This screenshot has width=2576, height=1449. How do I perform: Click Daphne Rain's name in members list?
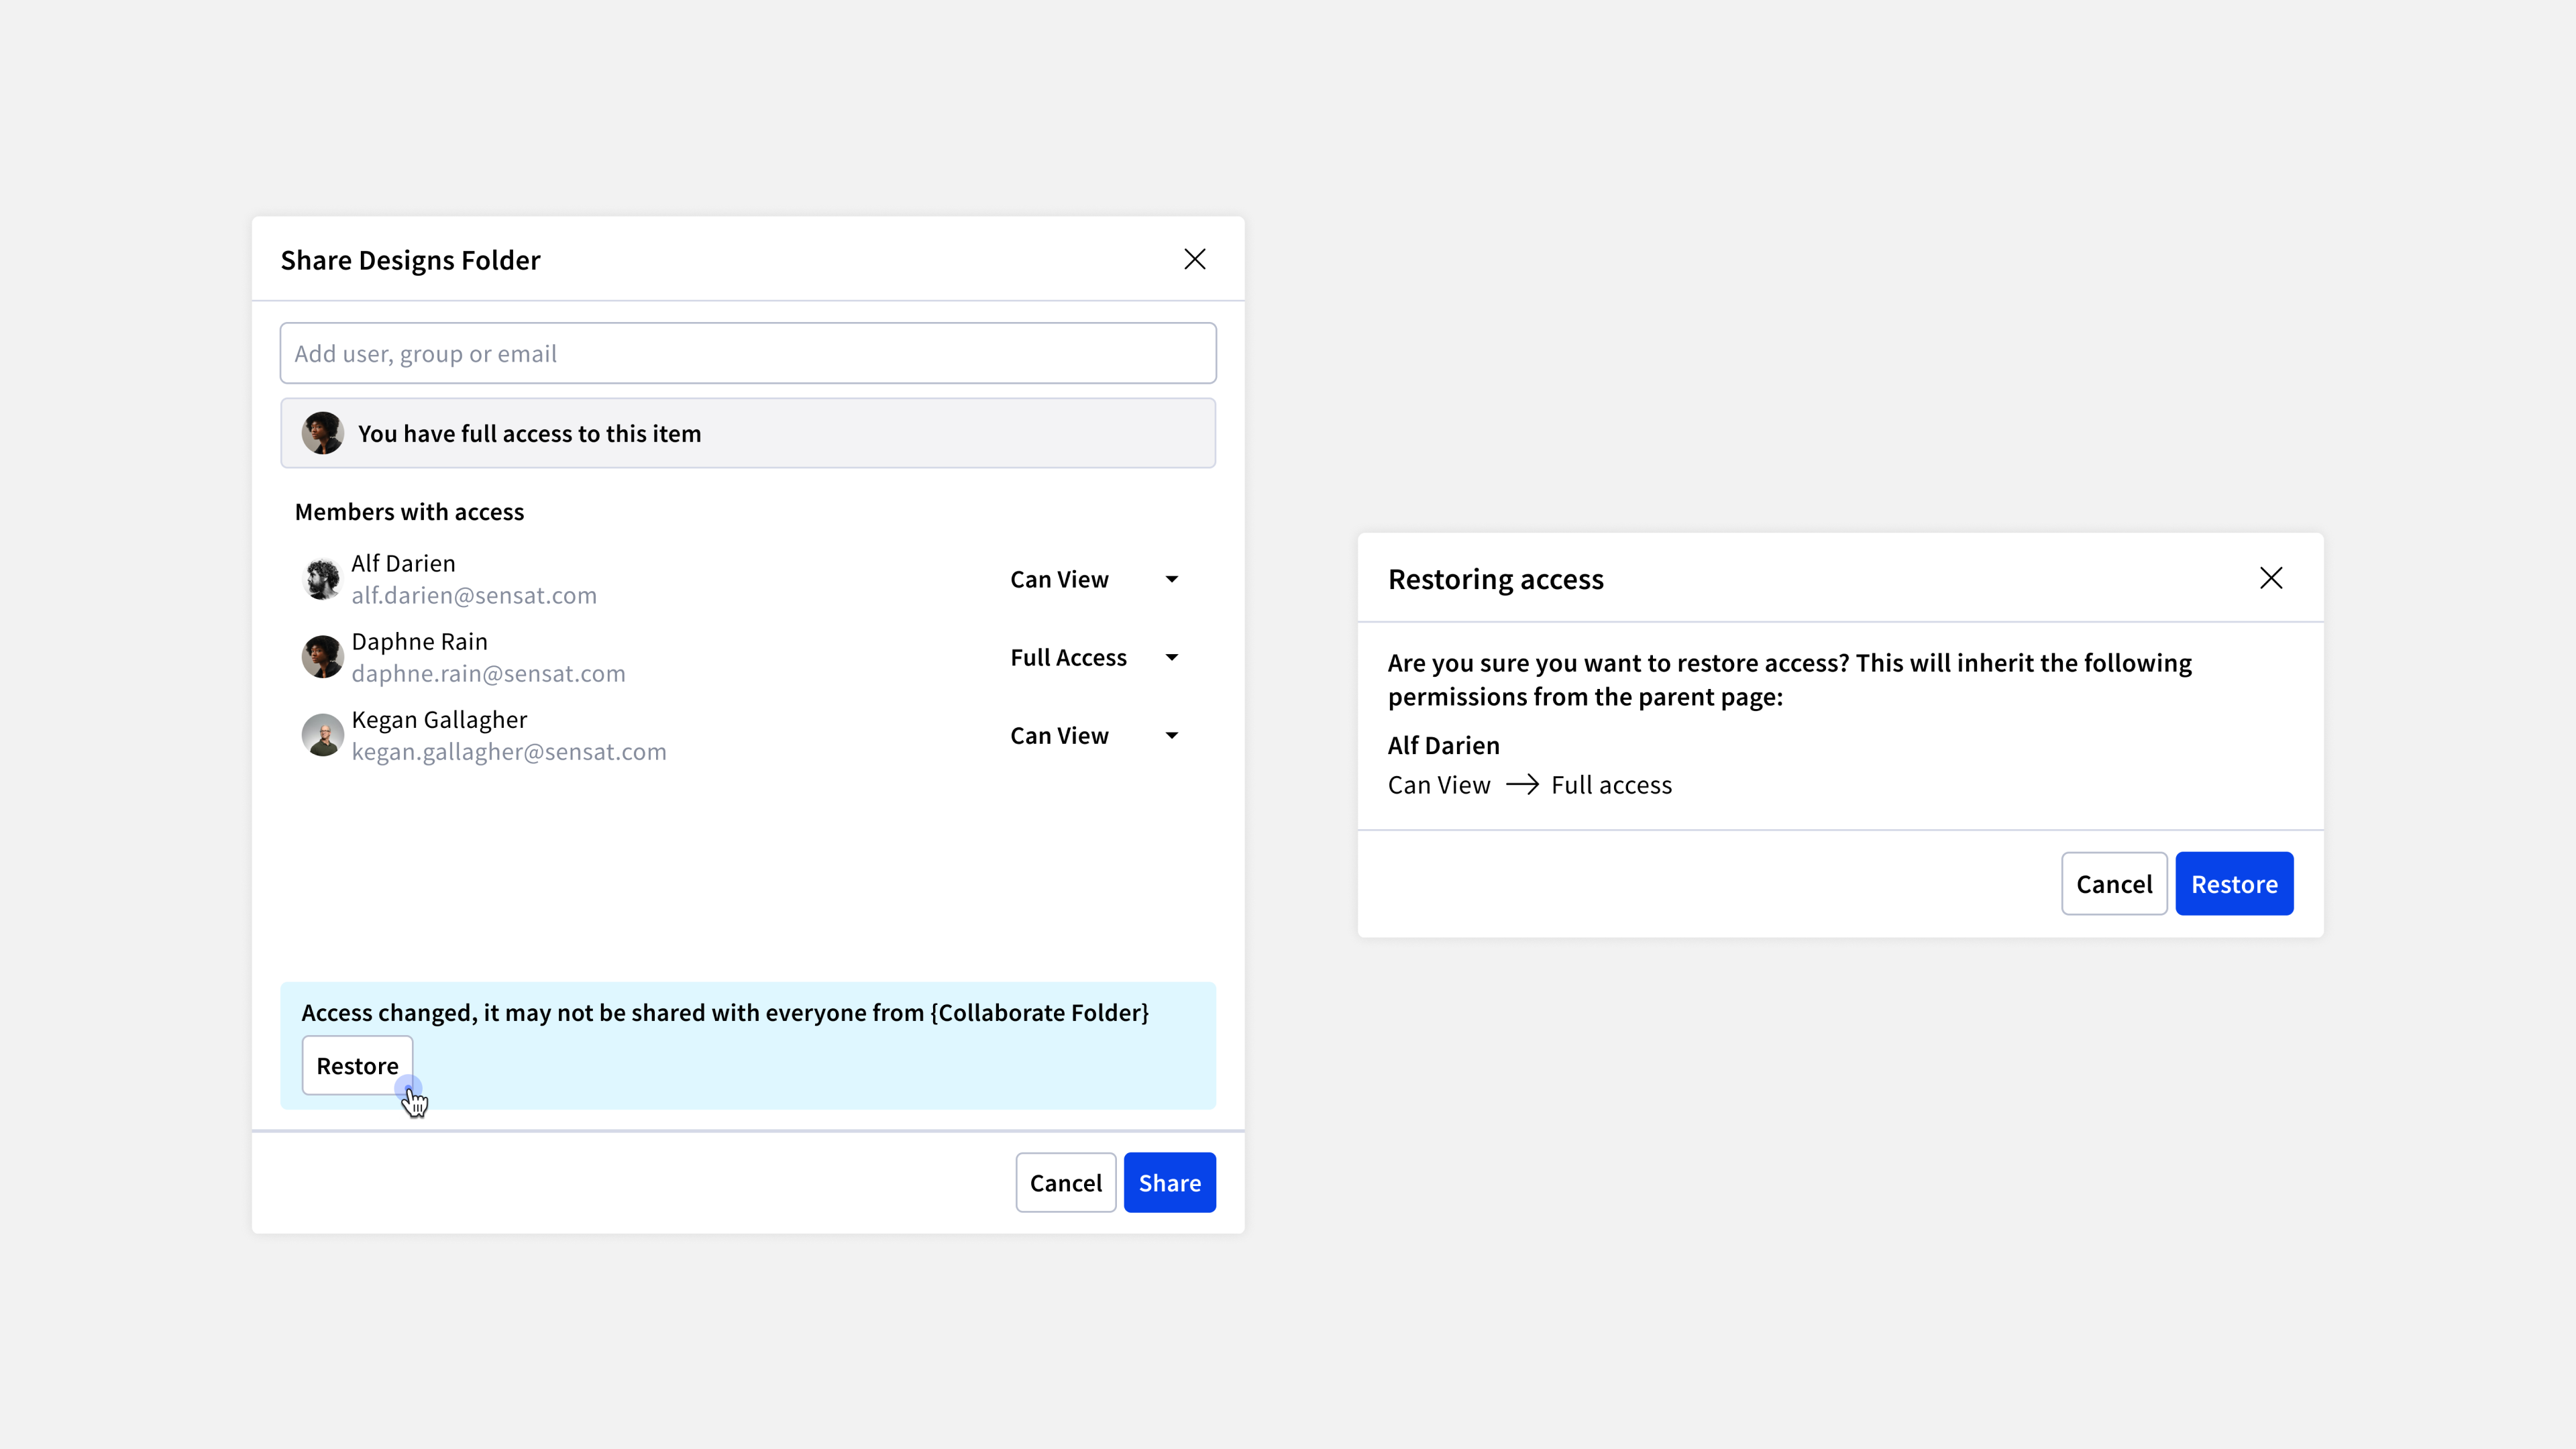point(419,641)
